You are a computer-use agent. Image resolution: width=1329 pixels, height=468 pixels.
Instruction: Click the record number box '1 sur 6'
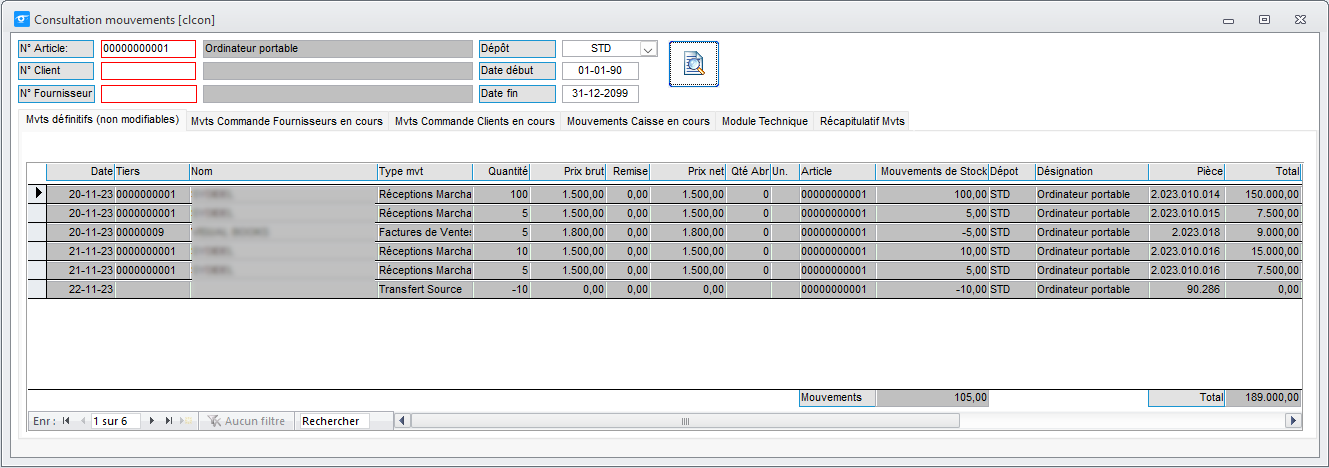pyautogui.click(x=115, y=421)
